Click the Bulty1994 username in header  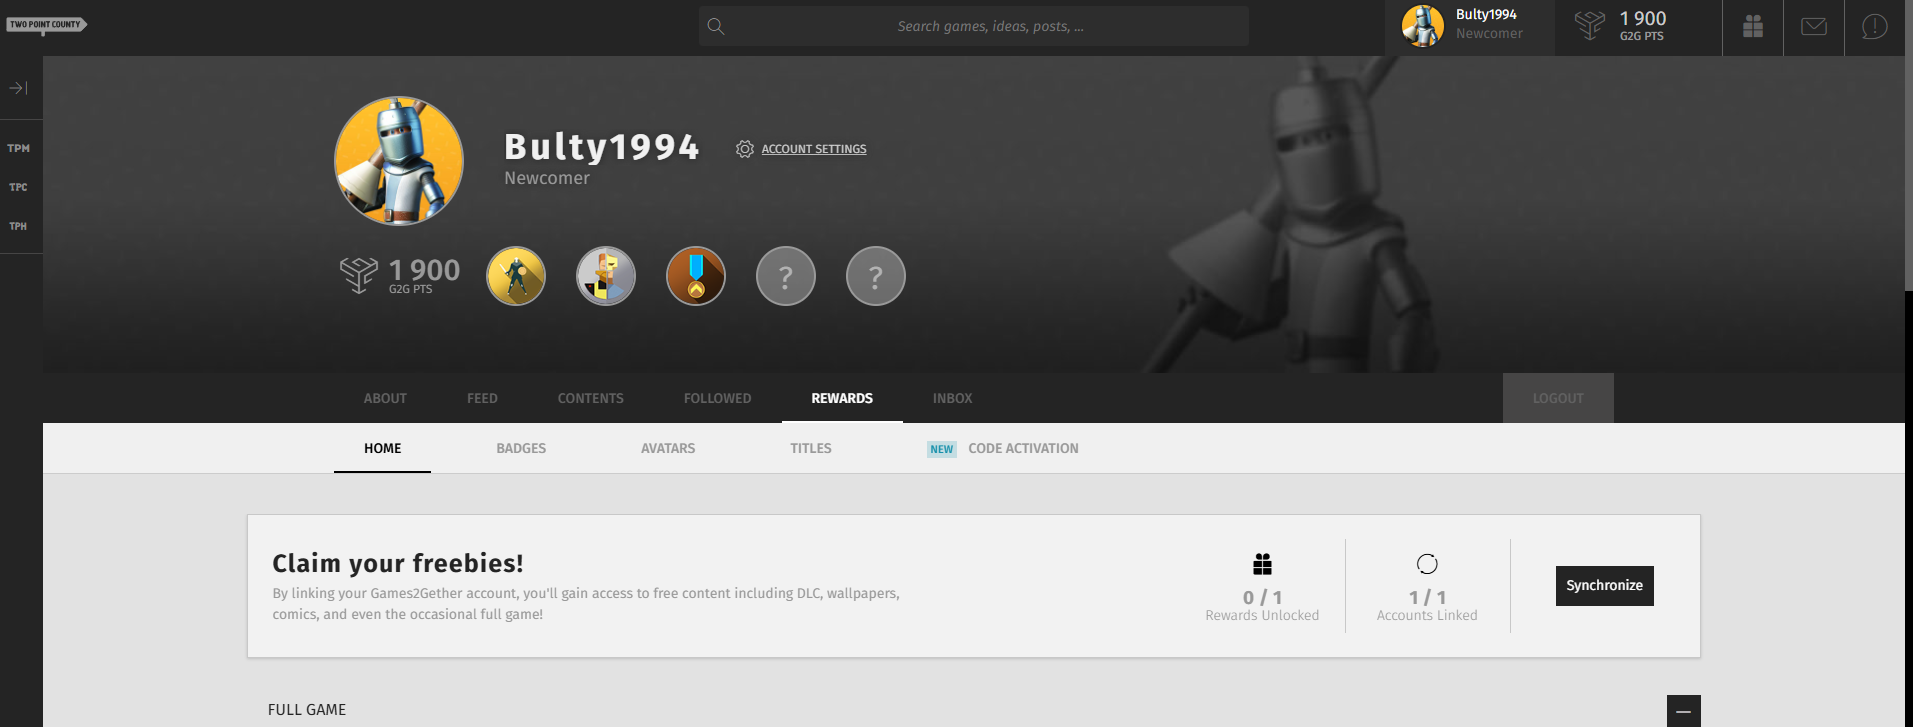pyautogui.click(x=1486, y=15)
